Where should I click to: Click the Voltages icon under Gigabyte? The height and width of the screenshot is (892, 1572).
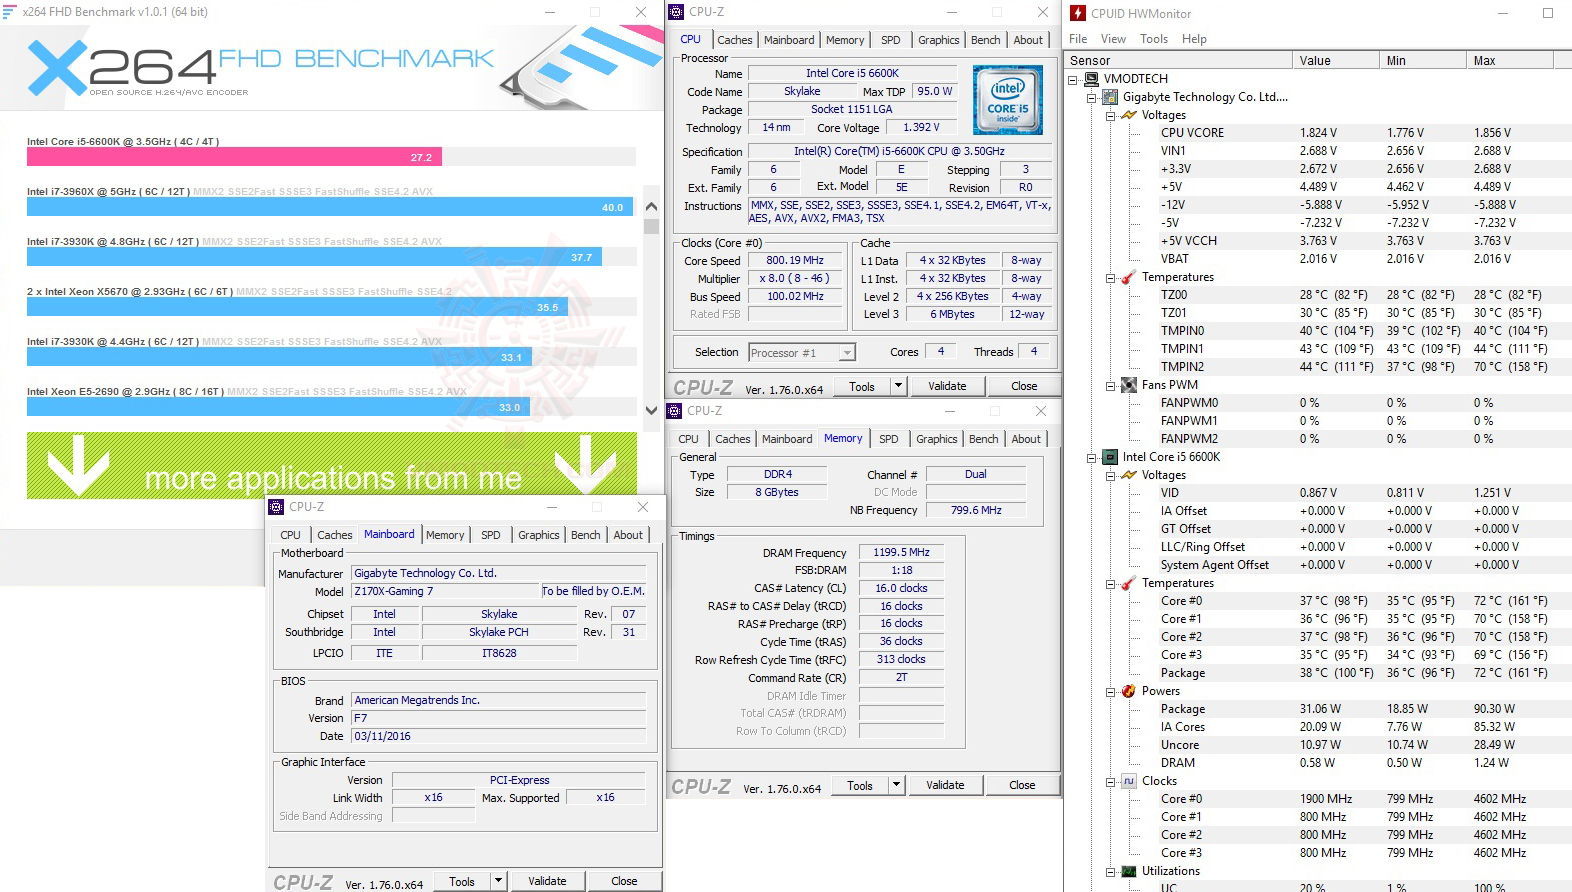[1129, 115]
